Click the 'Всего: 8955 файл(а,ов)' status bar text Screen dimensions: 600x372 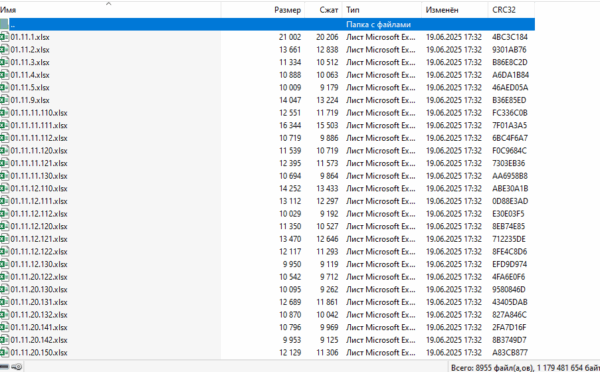tap(492, 368)
